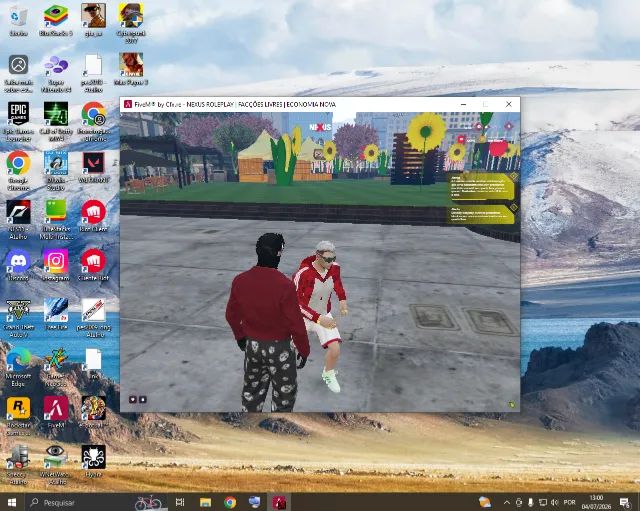Image resolution: width=640 pixels, height=511 pixels.
Task: Open the taskbar clock and date
Action: coord(596,502)
